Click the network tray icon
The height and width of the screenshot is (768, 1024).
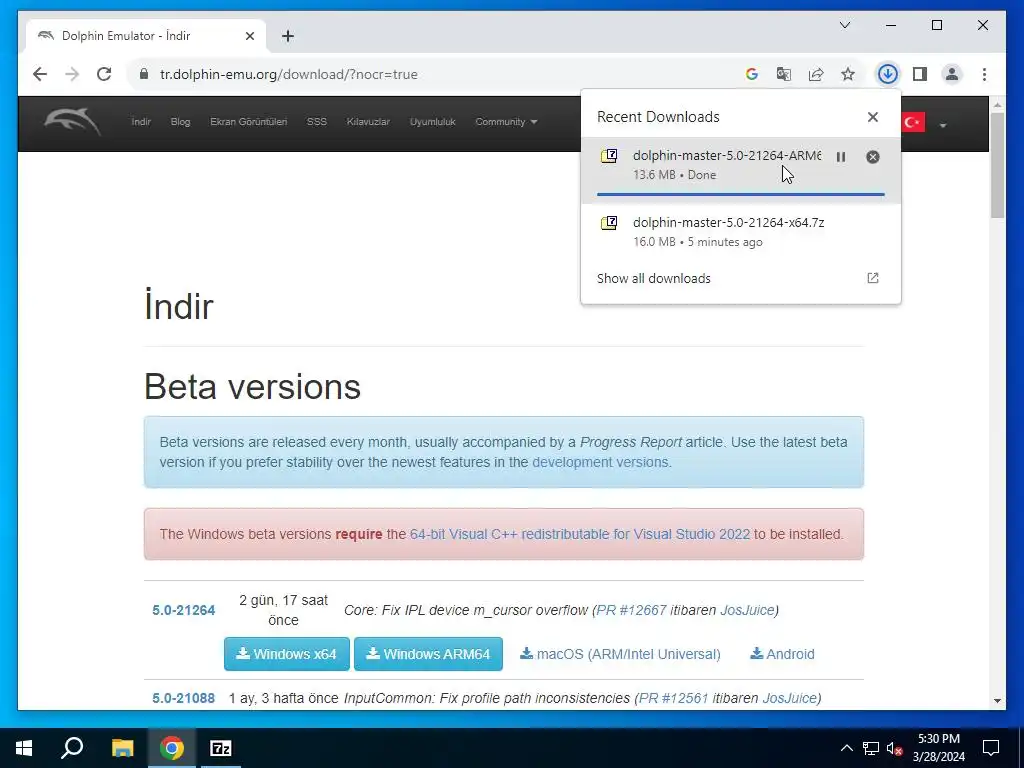871,748
